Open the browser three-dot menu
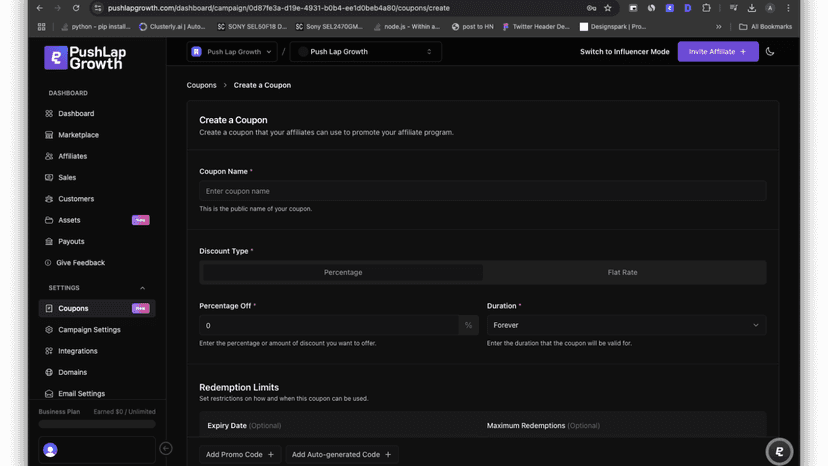This screenshot has width=828, height=466. [x=788, y=8]
